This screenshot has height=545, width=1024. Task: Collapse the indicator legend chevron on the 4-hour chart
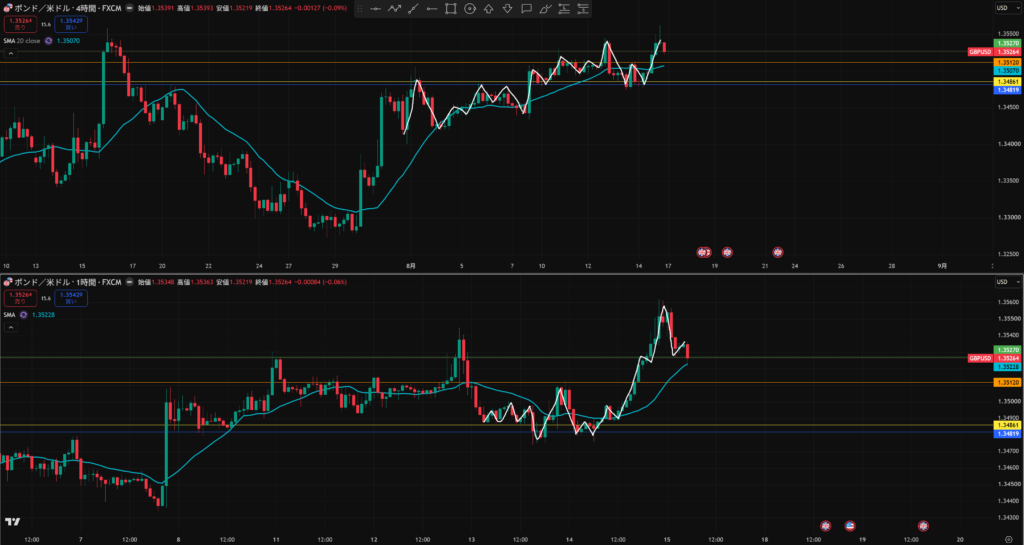(x=10, y=53)
